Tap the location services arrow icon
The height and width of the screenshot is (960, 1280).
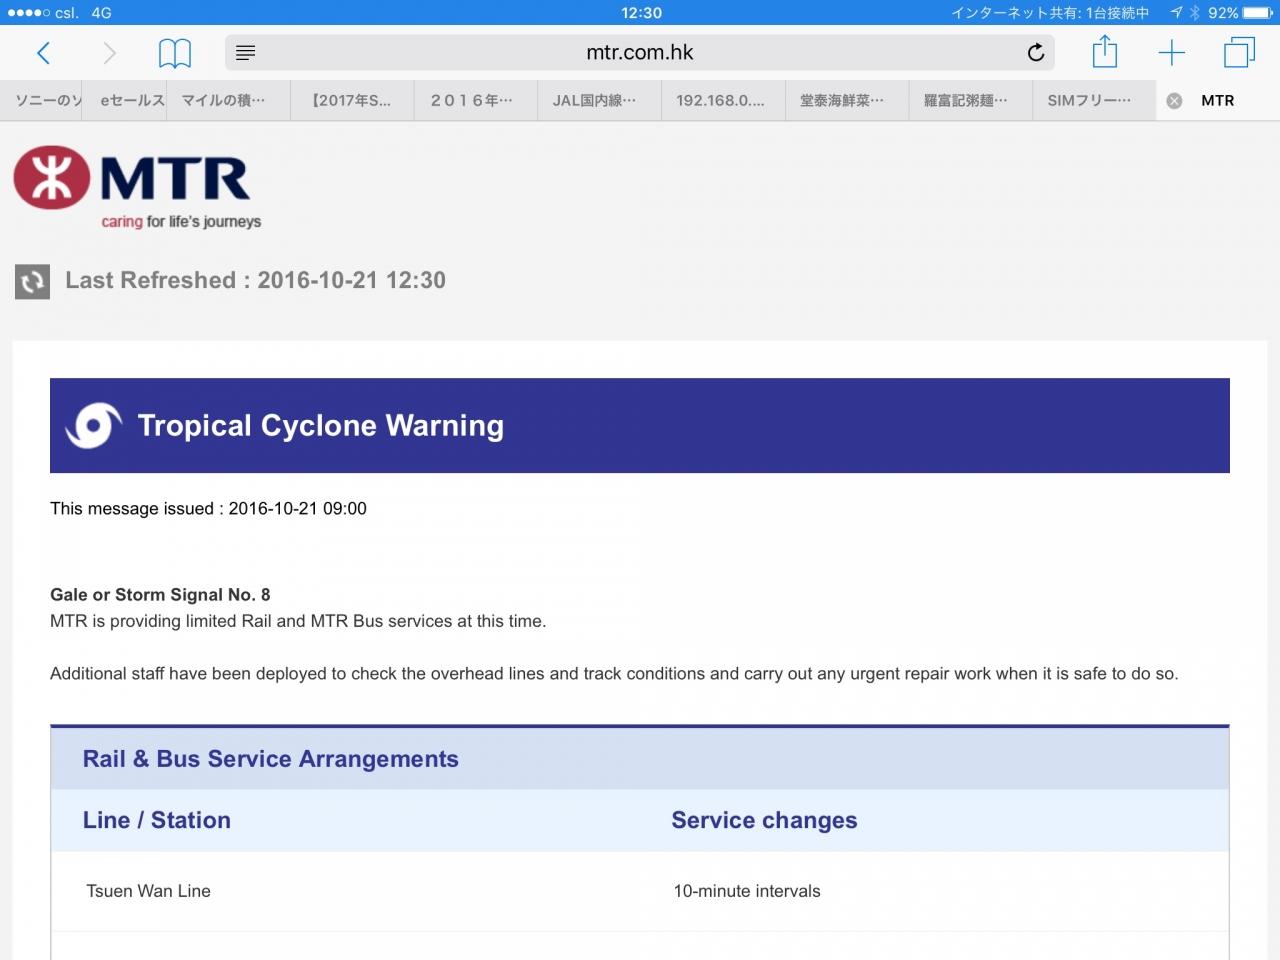(1176, 13)
